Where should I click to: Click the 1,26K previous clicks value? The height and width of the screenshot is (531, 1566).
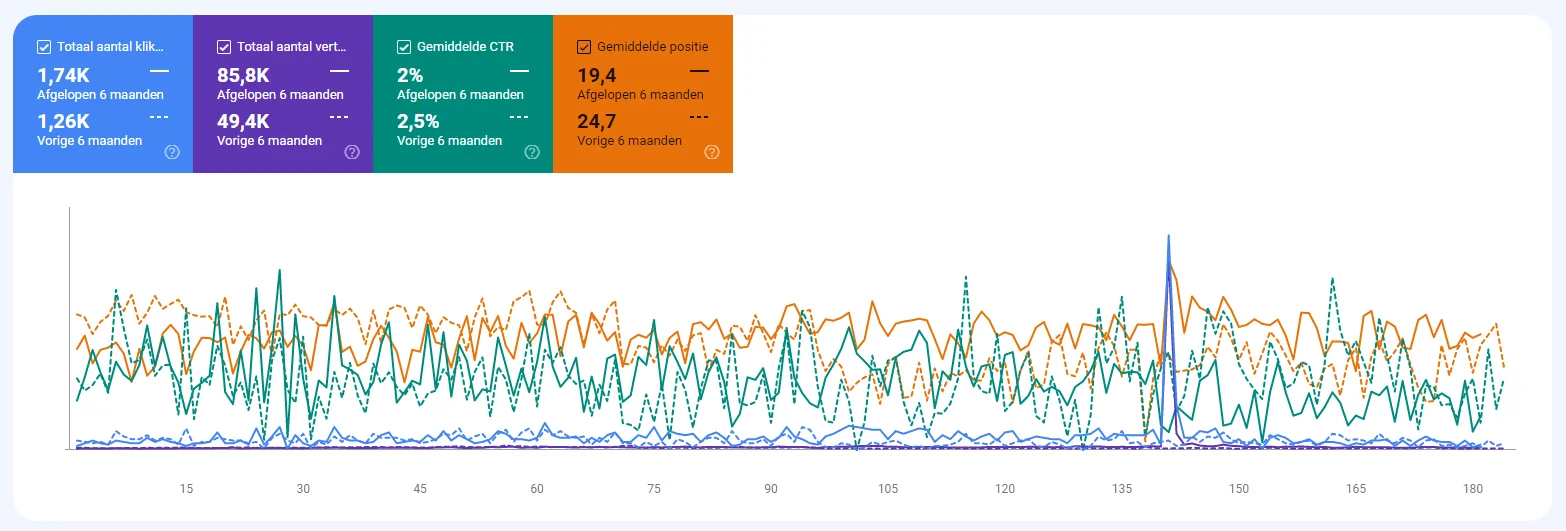click(64, 122)
